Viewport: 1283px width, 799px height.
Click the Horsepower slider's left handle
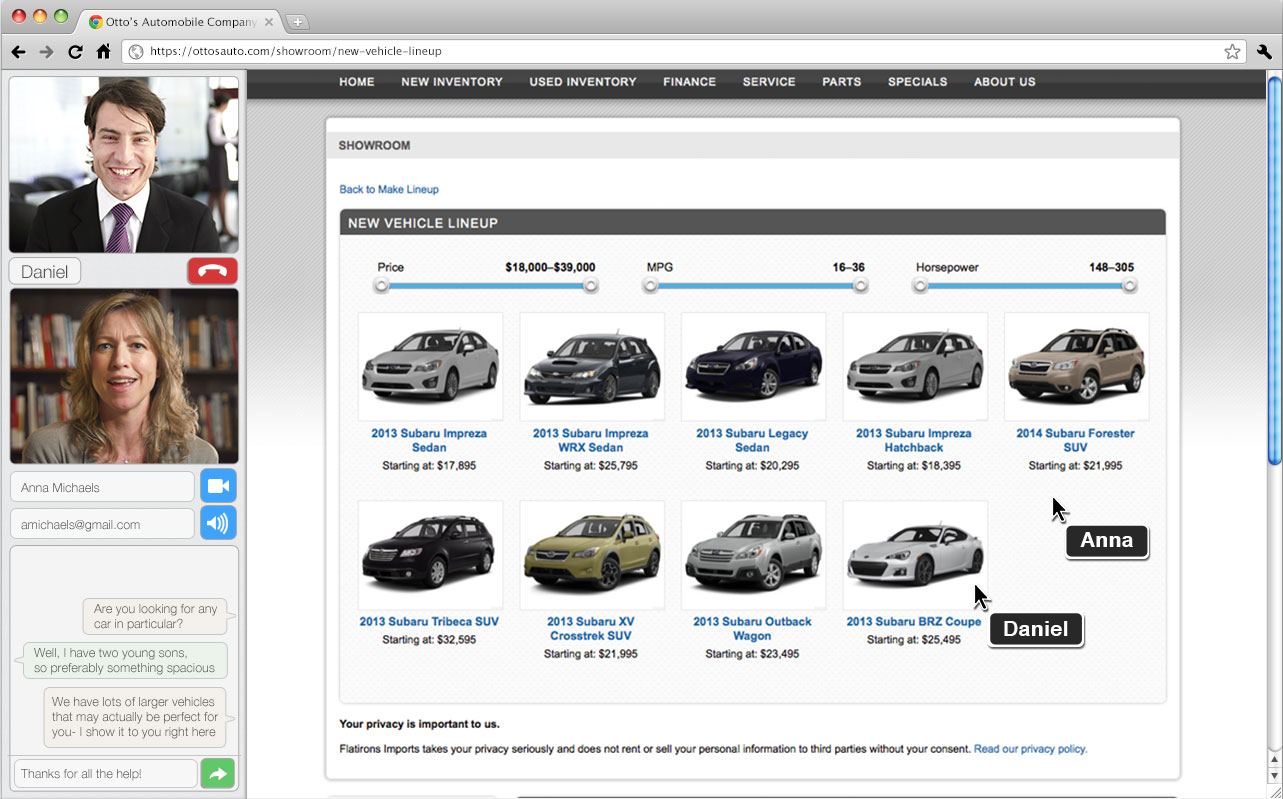[x=920, y=286]
